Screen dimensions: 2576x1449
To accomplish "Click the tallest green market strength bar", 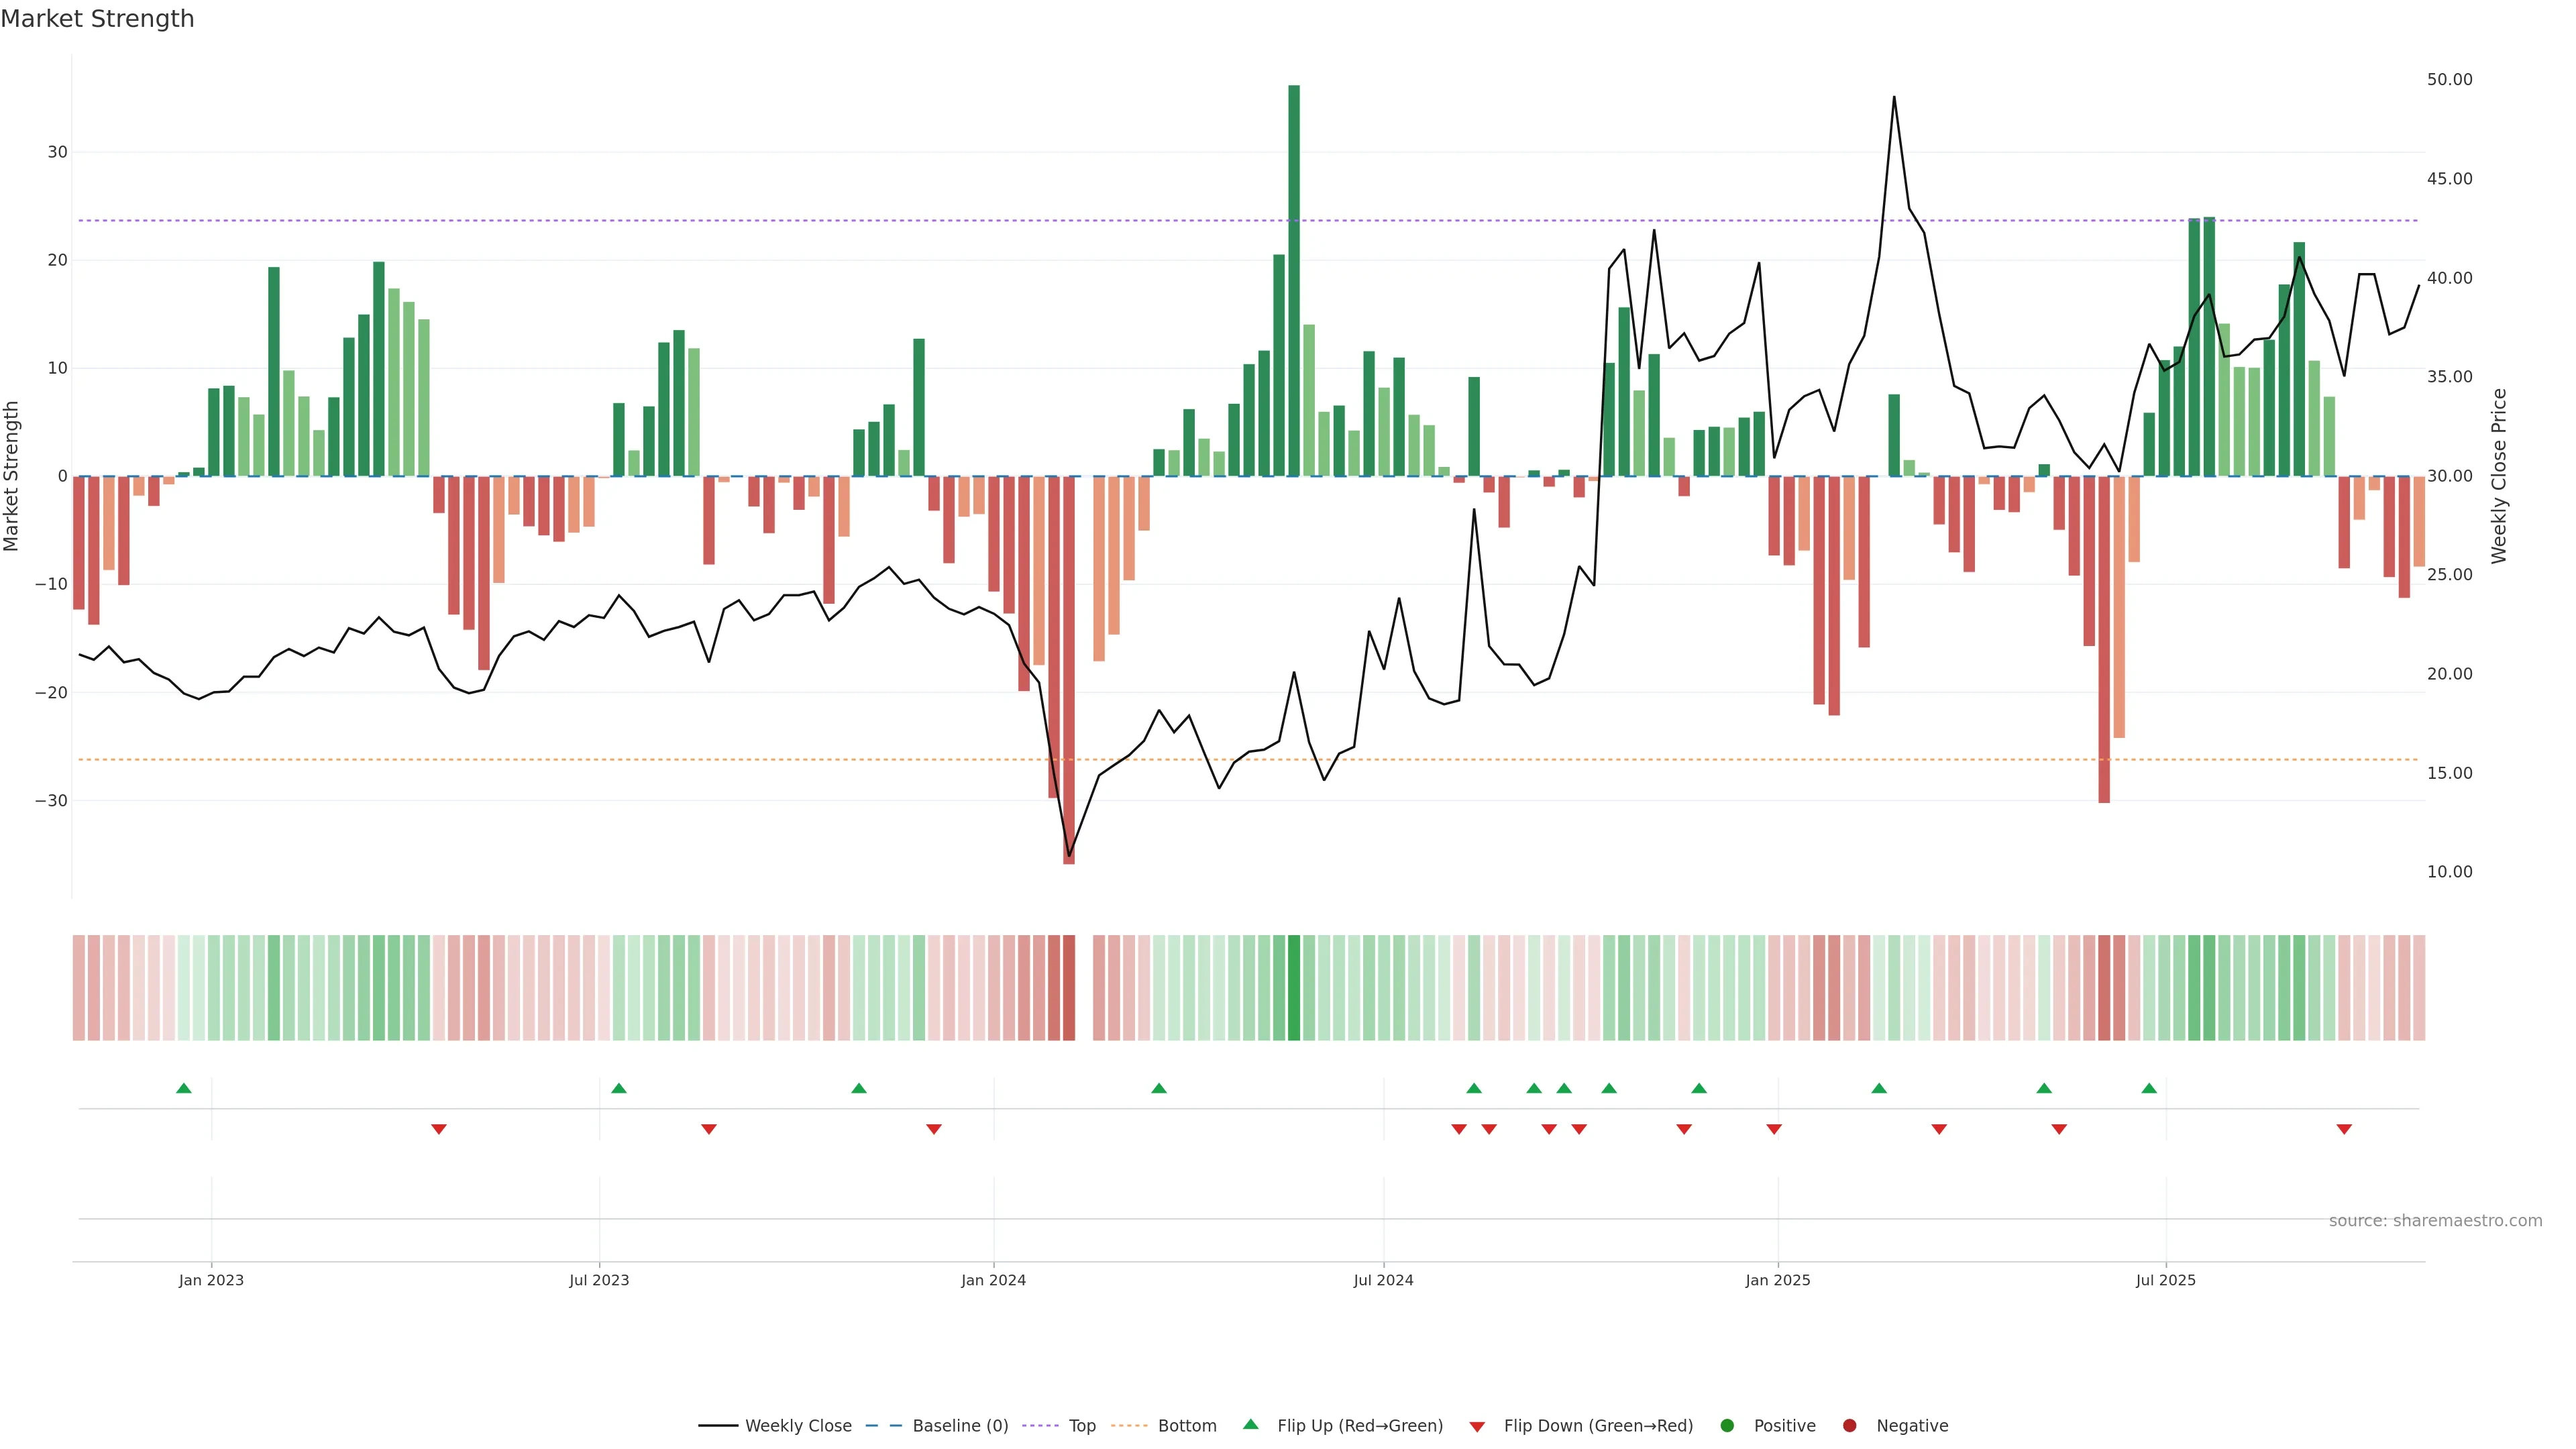I will point(1294,280).
